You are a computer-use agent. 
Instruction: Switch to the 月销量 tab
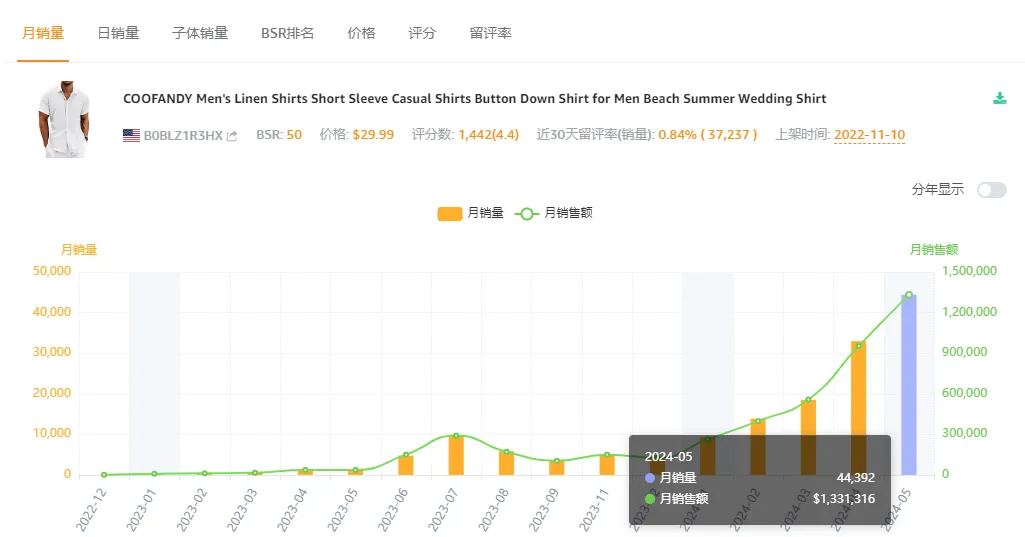pyautogui.click(x=43, y=33)
